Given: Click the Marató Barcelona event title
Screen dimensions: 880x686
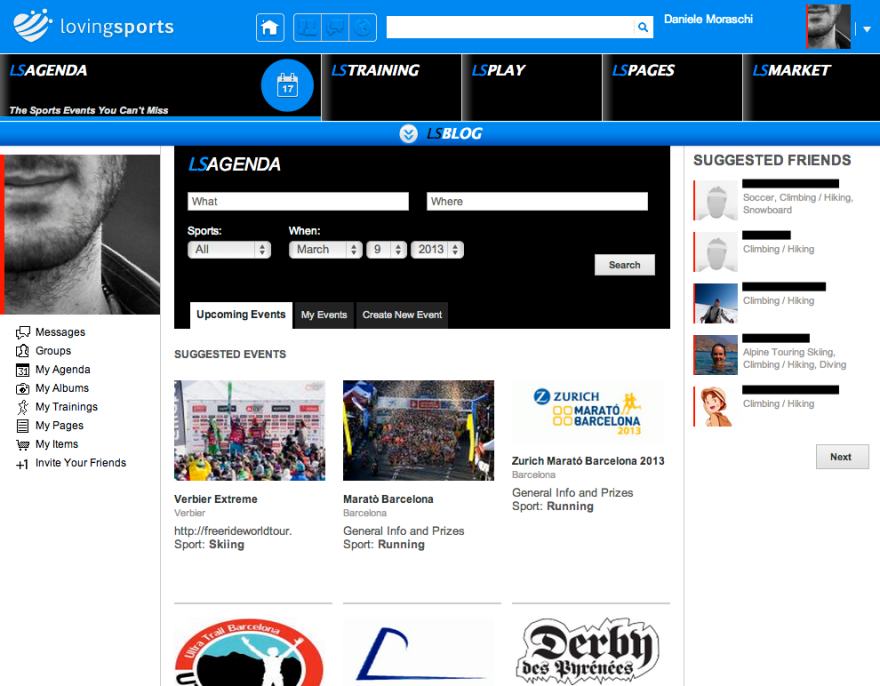Looking at the screenshot, I should (x=388, y=499).
